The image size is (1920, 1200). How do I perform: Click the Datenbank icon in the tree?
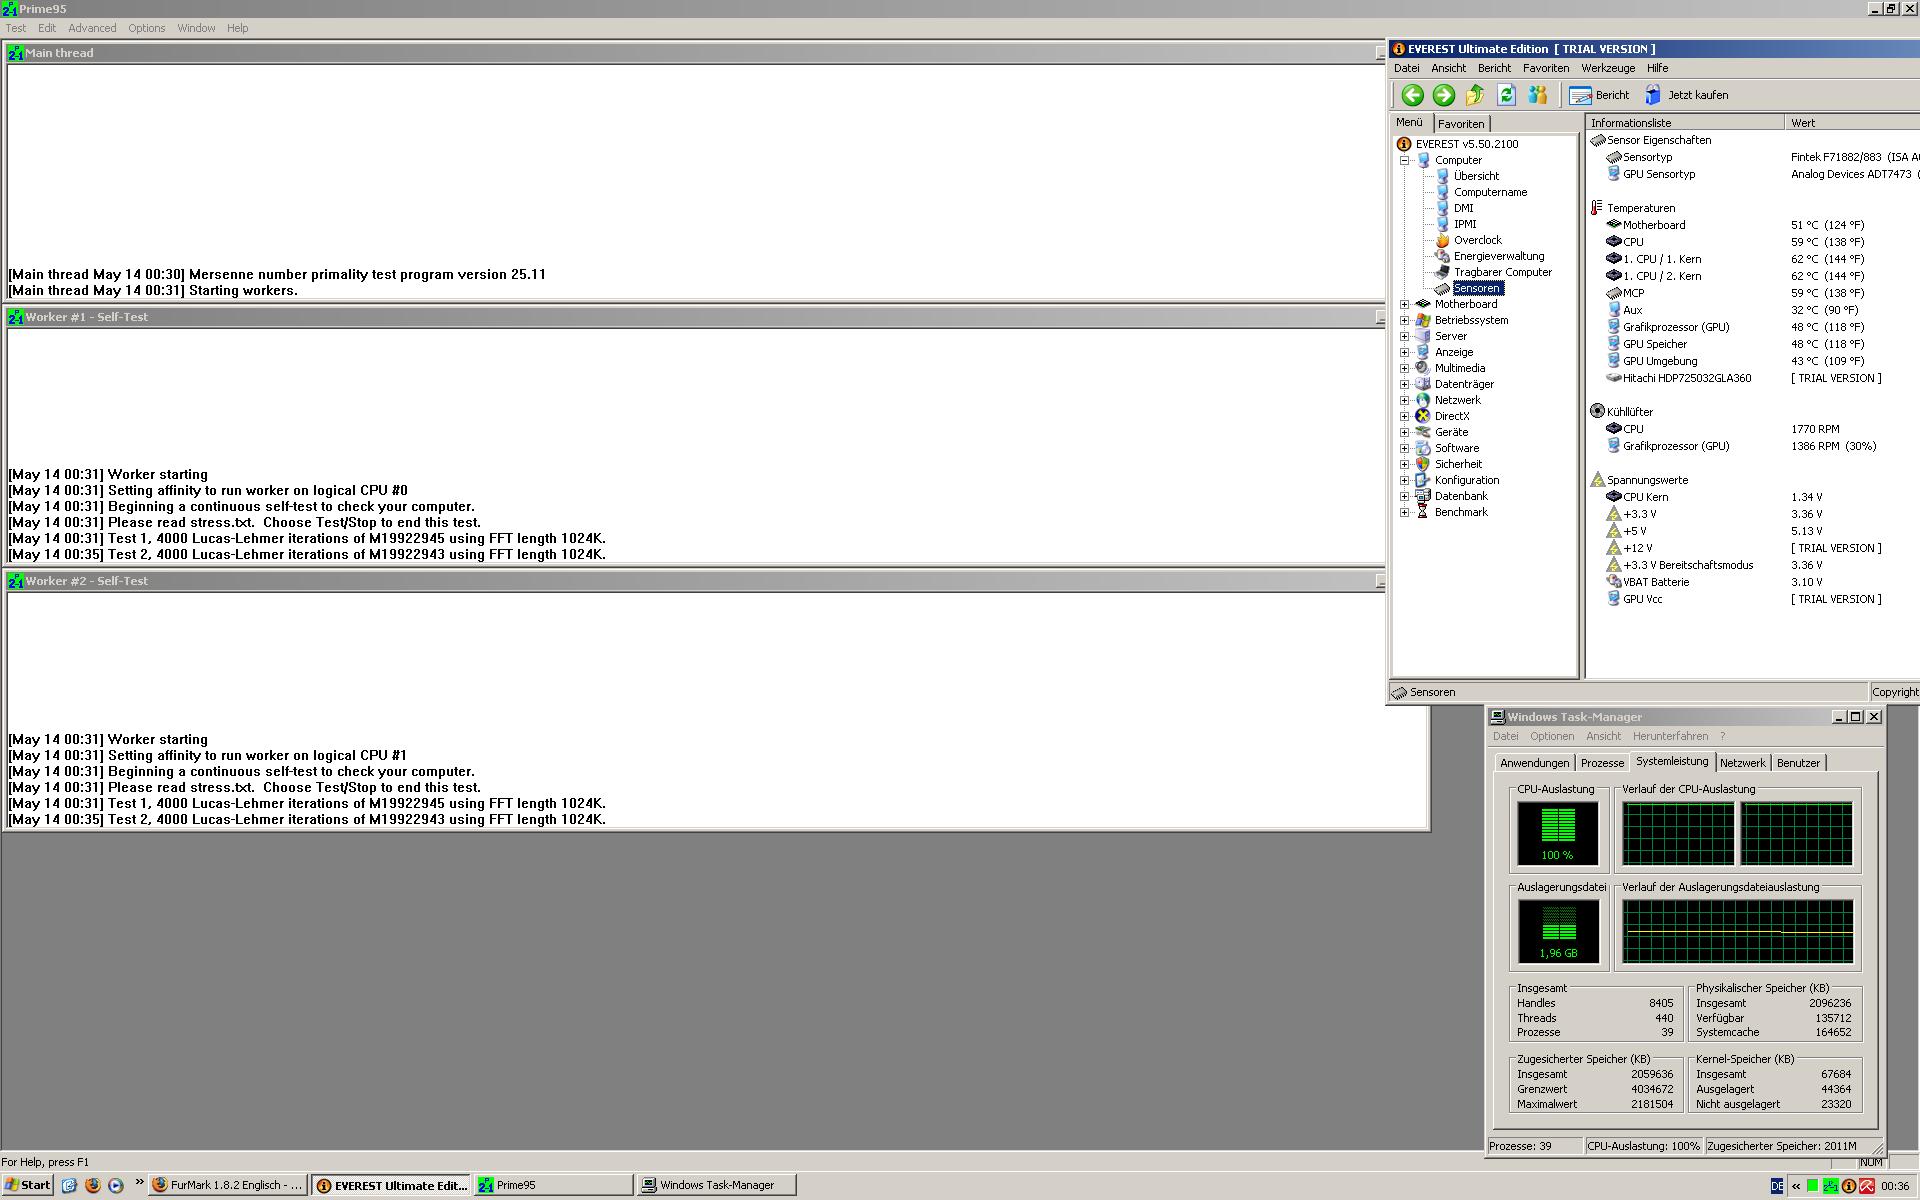click(x=1422, y=496)
